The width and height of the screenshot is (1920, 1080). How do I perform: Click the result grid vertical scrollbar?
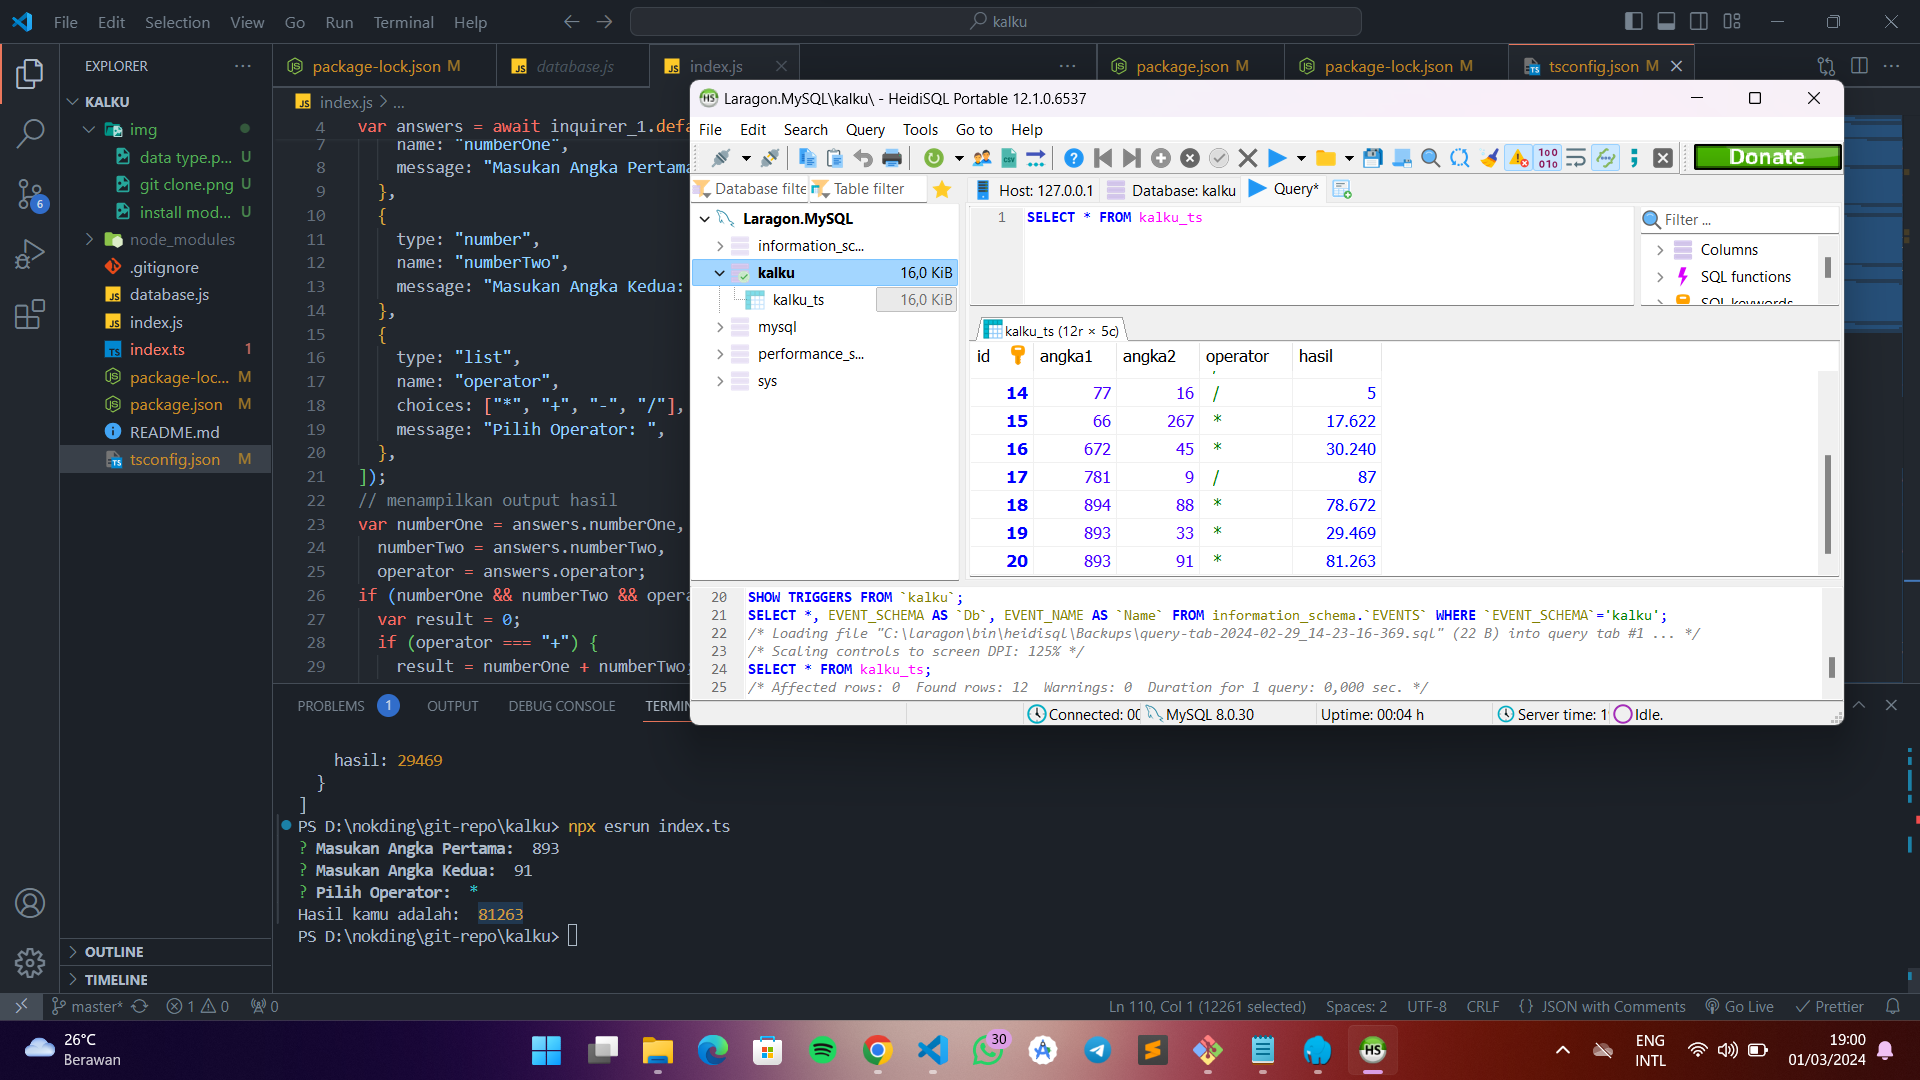coord(1828,505)
